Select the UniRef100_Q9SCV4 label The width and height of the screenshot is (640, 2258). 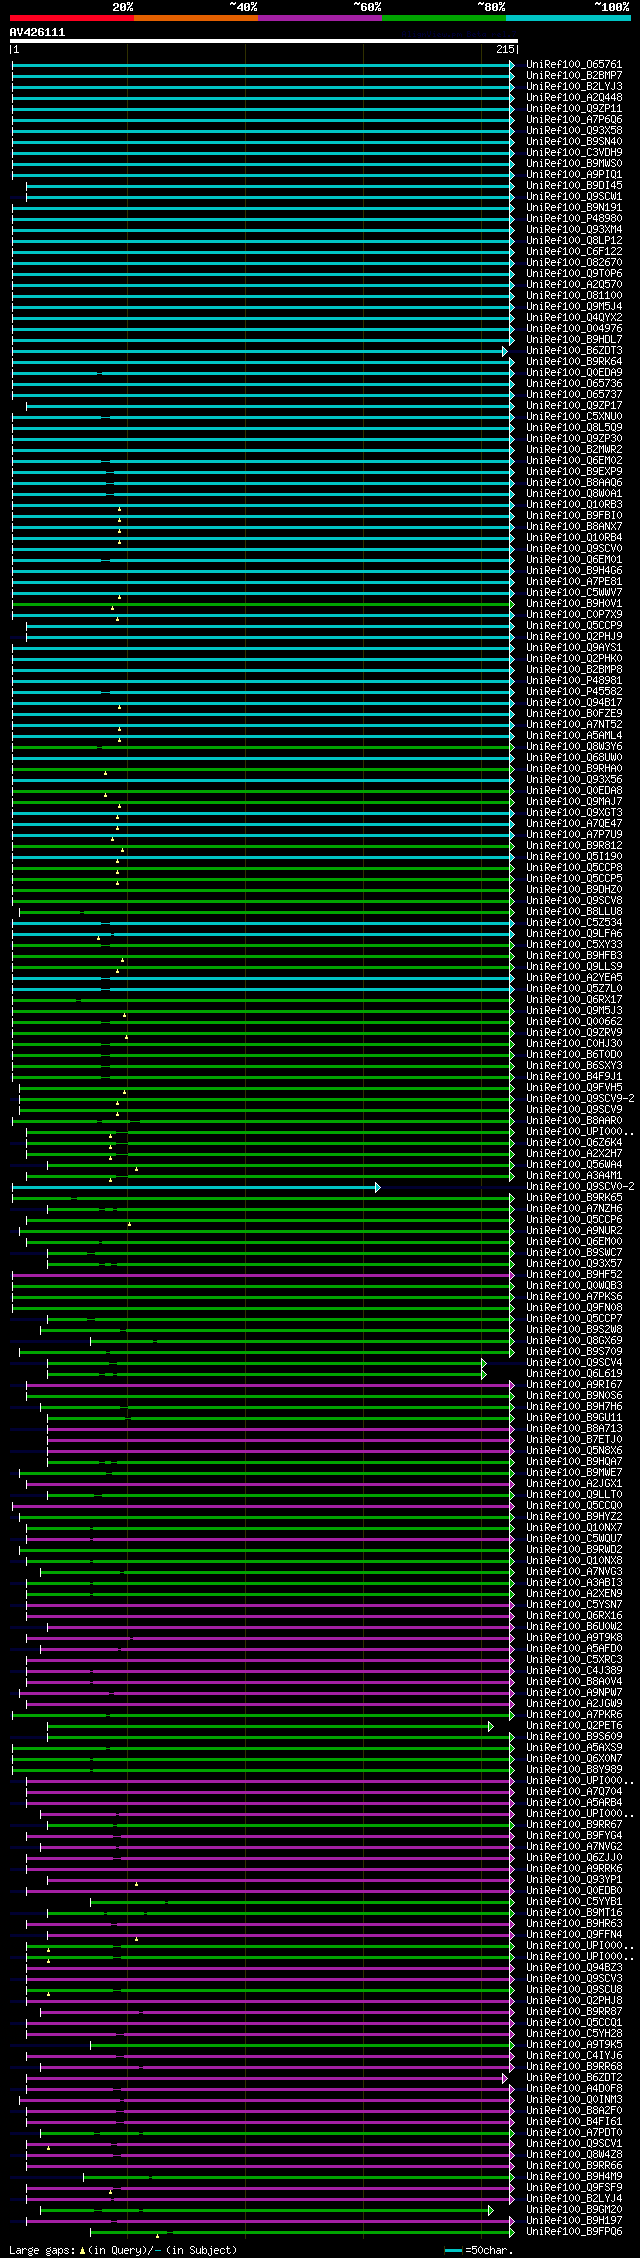[x=574, y=1362]
